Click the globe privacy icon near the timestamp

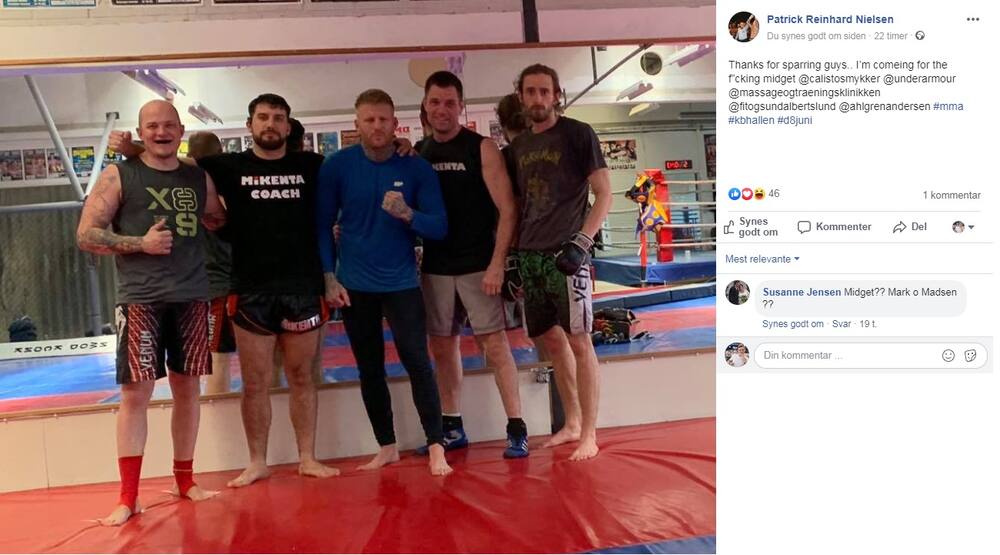(x=920, y=36)
